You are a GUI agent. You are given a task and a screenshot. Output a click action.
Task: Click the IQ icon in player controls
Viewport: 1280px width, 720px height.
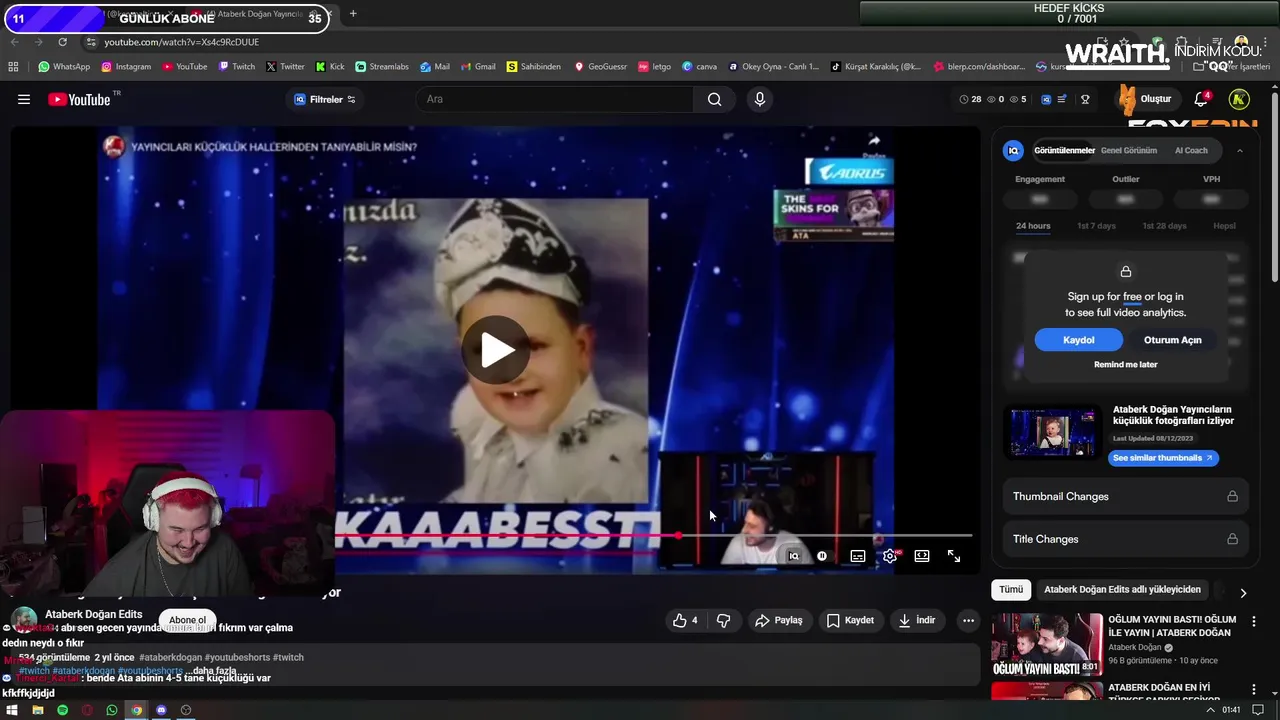(x=794, y=556)
